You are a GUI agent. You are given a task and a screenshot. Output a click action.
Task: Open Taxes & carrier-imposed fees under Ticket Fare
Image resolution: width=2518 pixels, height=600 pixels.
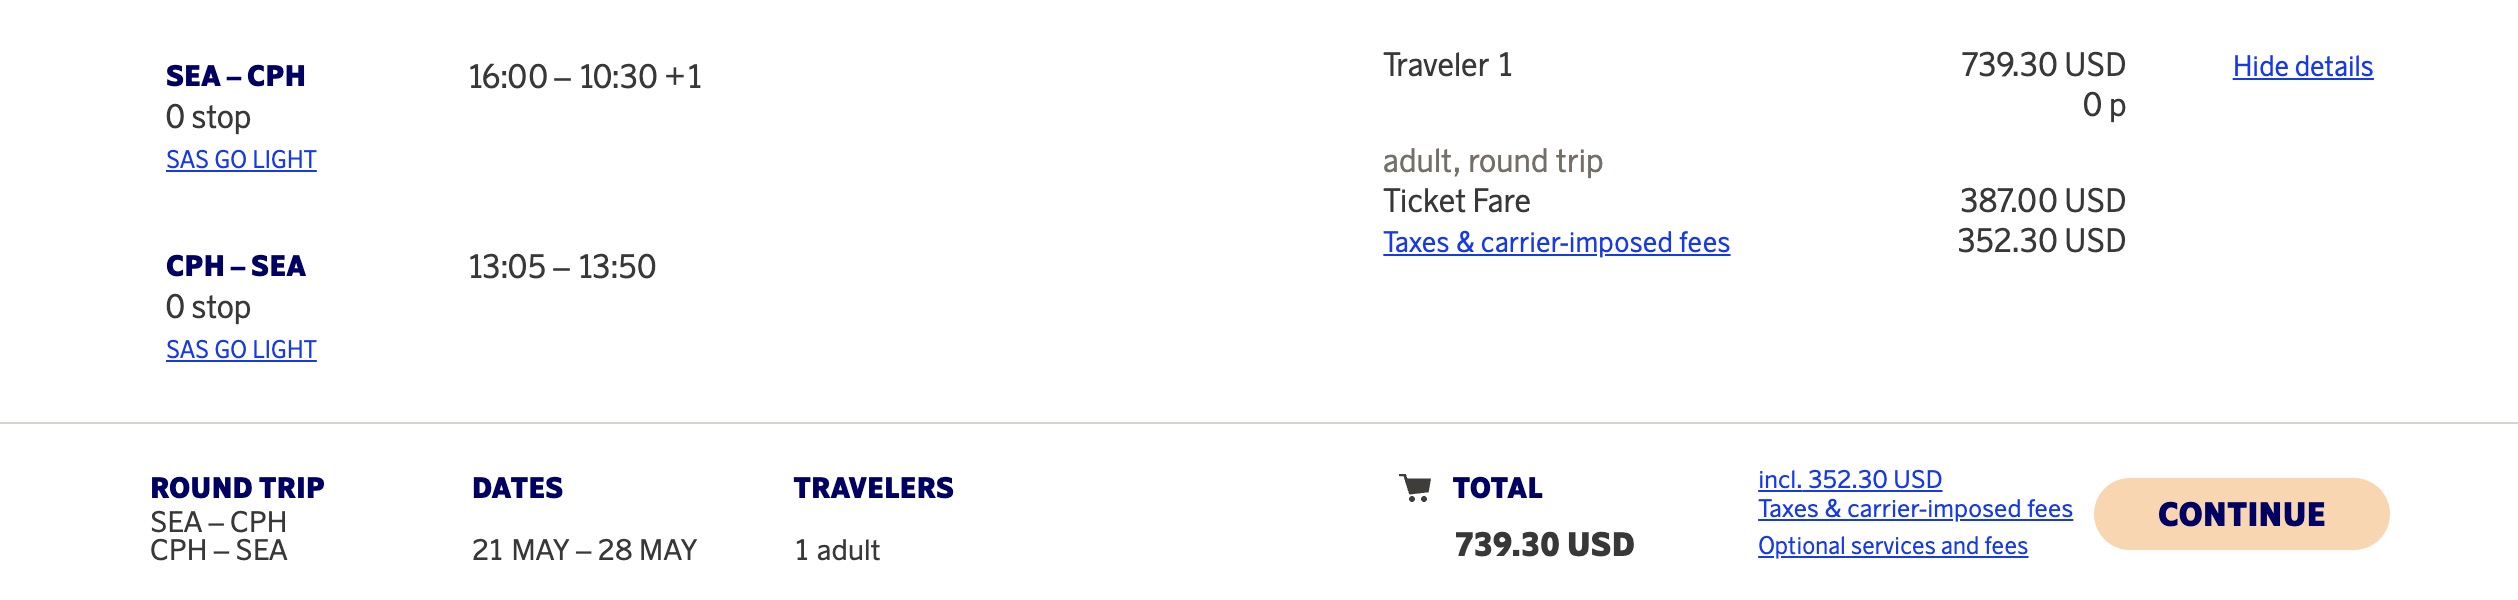[1556, 243]
